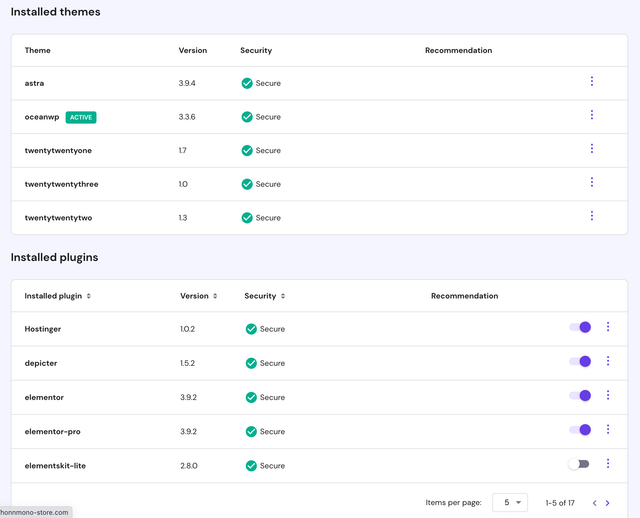Click the Secure checkmark icon for twentytwentytwo
The height and width of the screenshot is (518, 640).
click(247, 218)
